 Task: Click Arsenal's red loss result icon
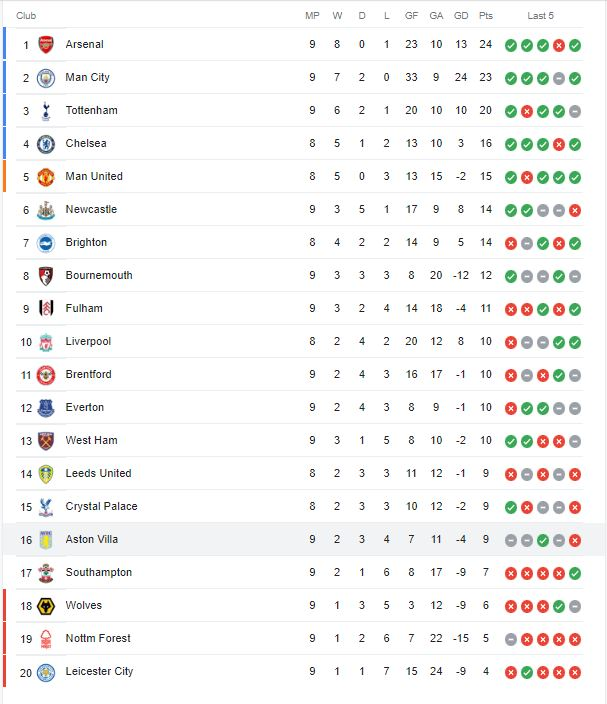(x=559, y=45)
